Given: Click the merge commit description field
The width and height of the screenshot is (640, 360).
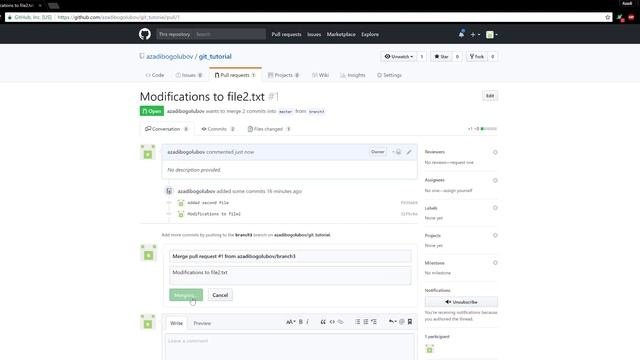Looking at the screenshot, I should click(290, 276).
